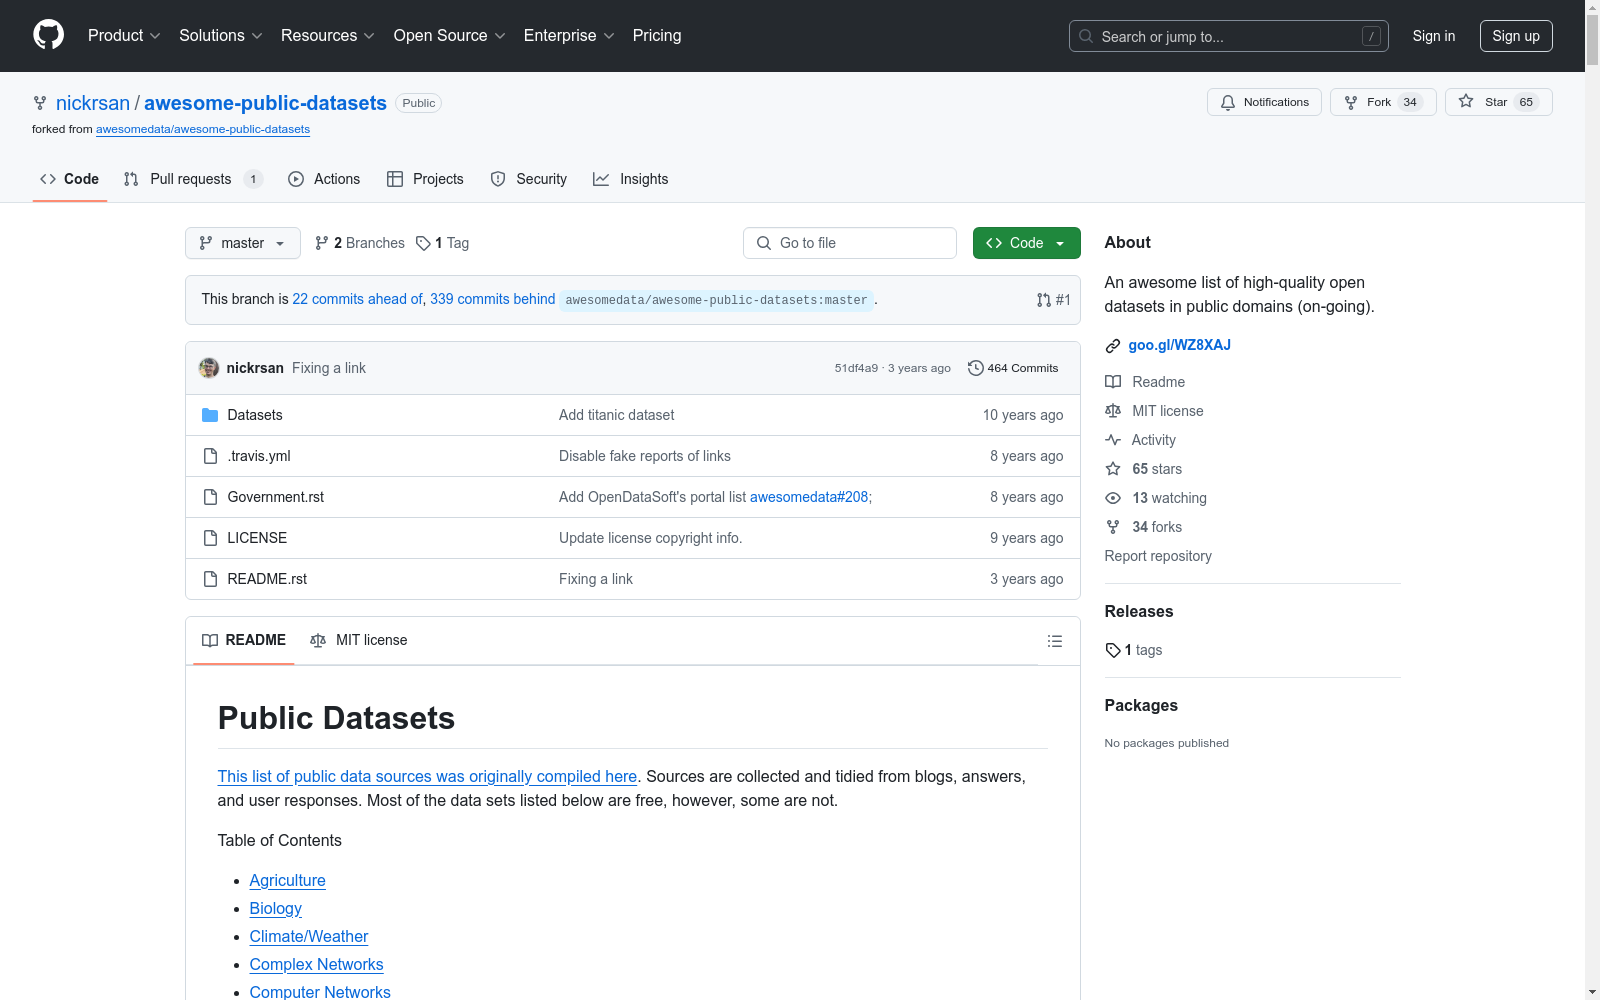
Task: Expand the Enterprise menu
Action: (x=569, y=36)
